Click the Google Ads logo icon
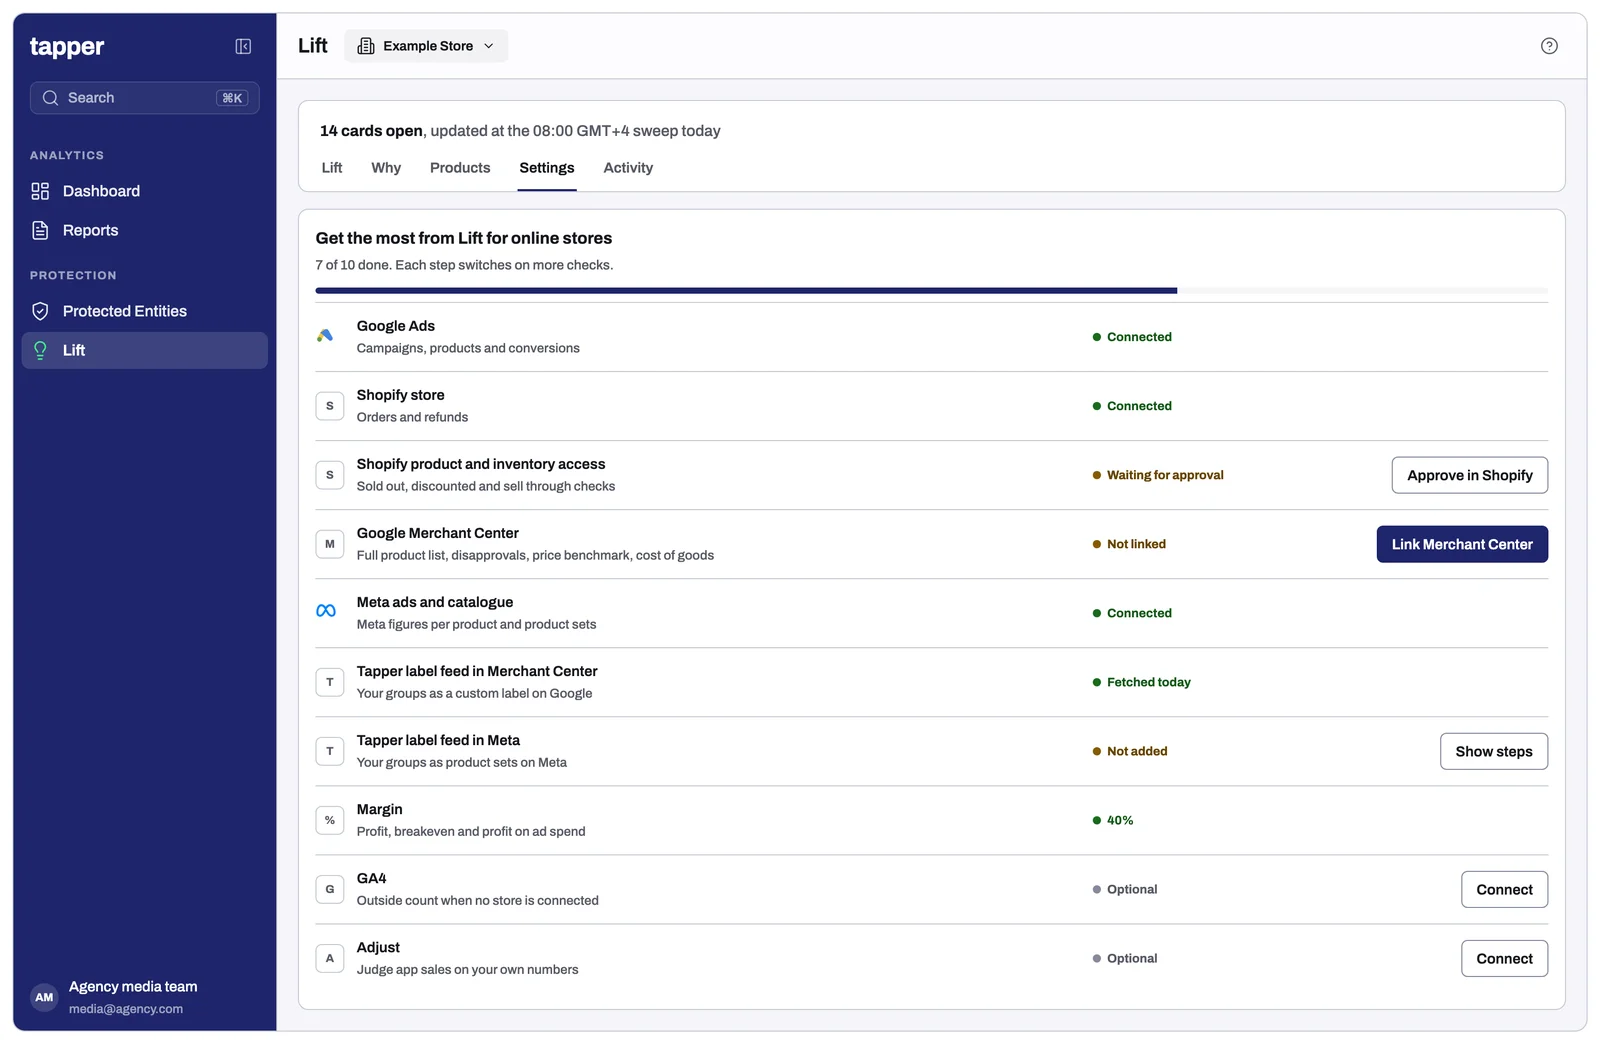This screenshot has height=1044, width=1600. (x=325, y=336)
